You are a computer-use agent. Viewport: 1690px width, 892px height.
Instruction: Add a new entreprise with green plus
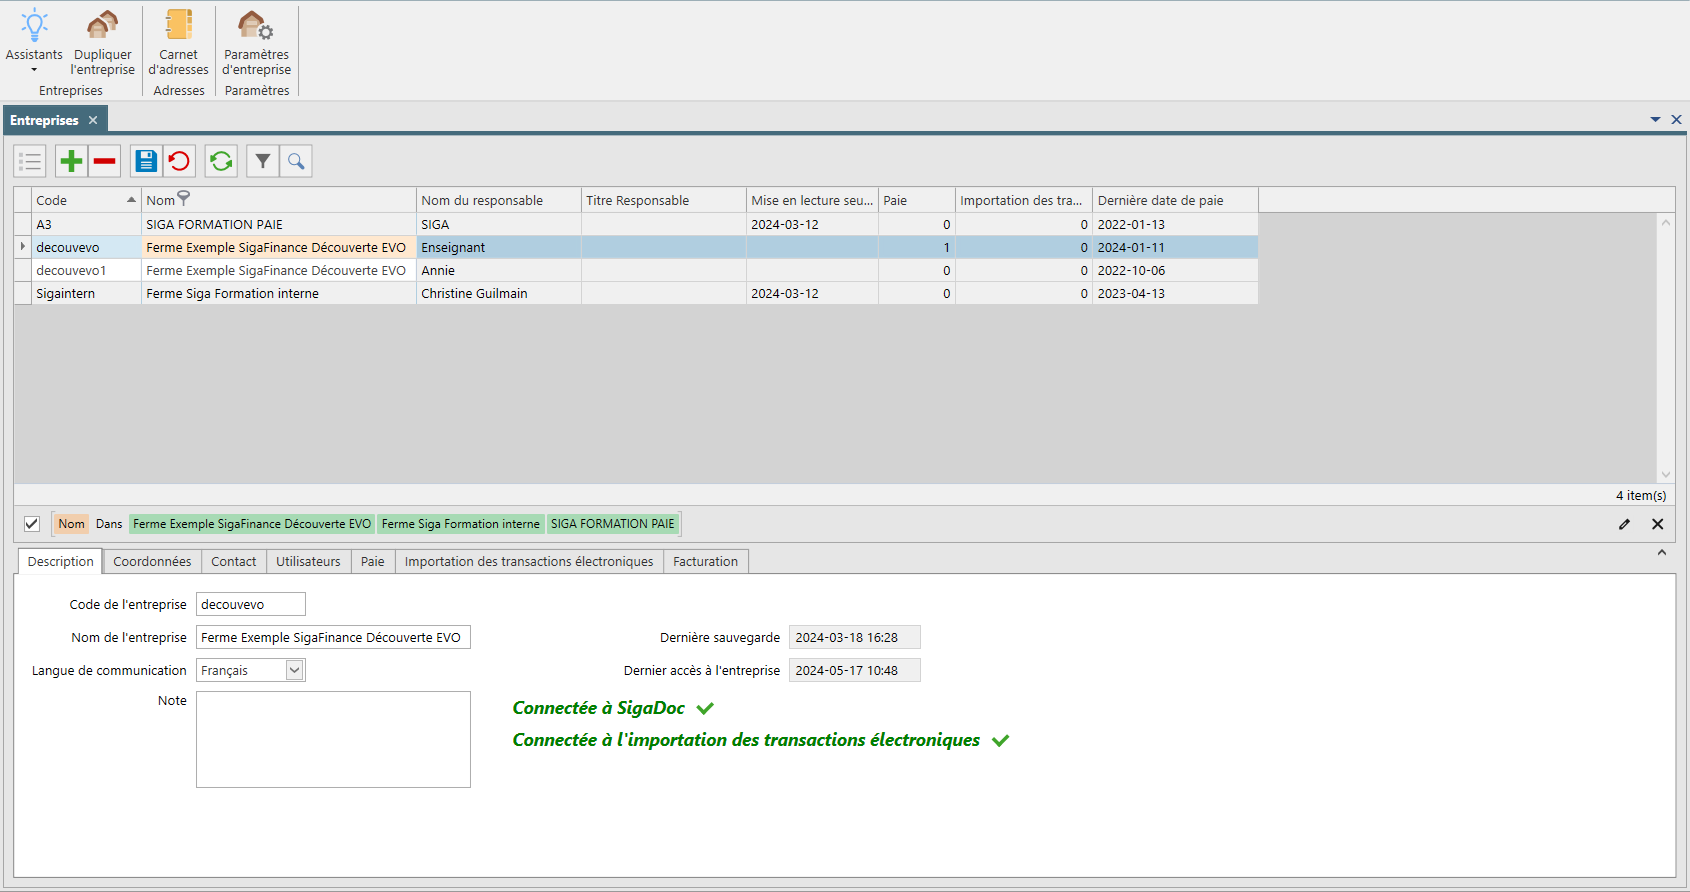(x=71, y=161)
